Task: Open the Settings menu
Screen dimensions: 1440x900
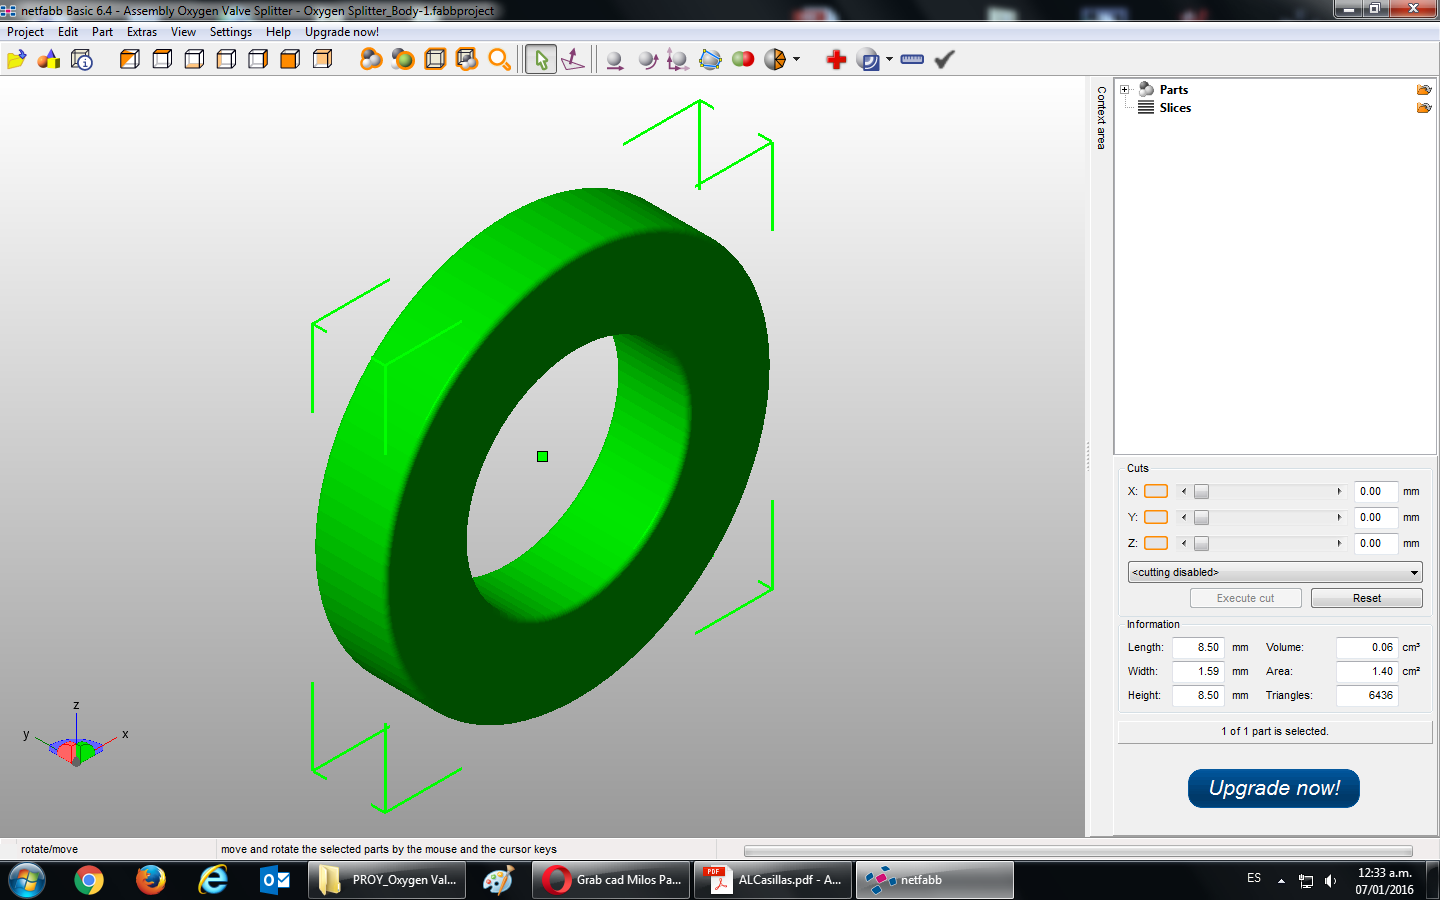Action: click(x=231, y=32)
